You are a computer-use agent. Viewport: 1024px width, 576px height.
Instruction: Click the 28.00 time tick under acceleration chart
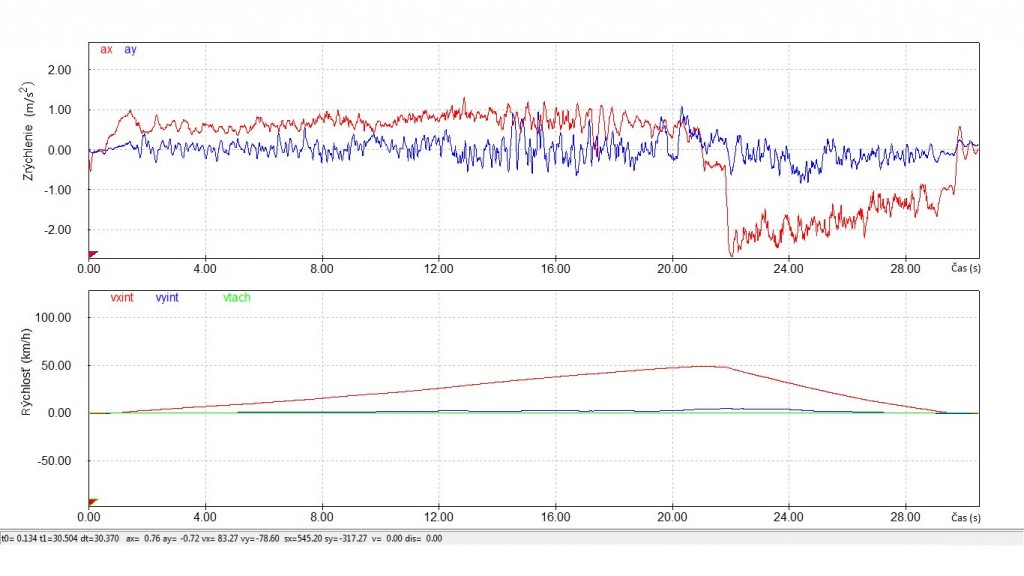905,269
